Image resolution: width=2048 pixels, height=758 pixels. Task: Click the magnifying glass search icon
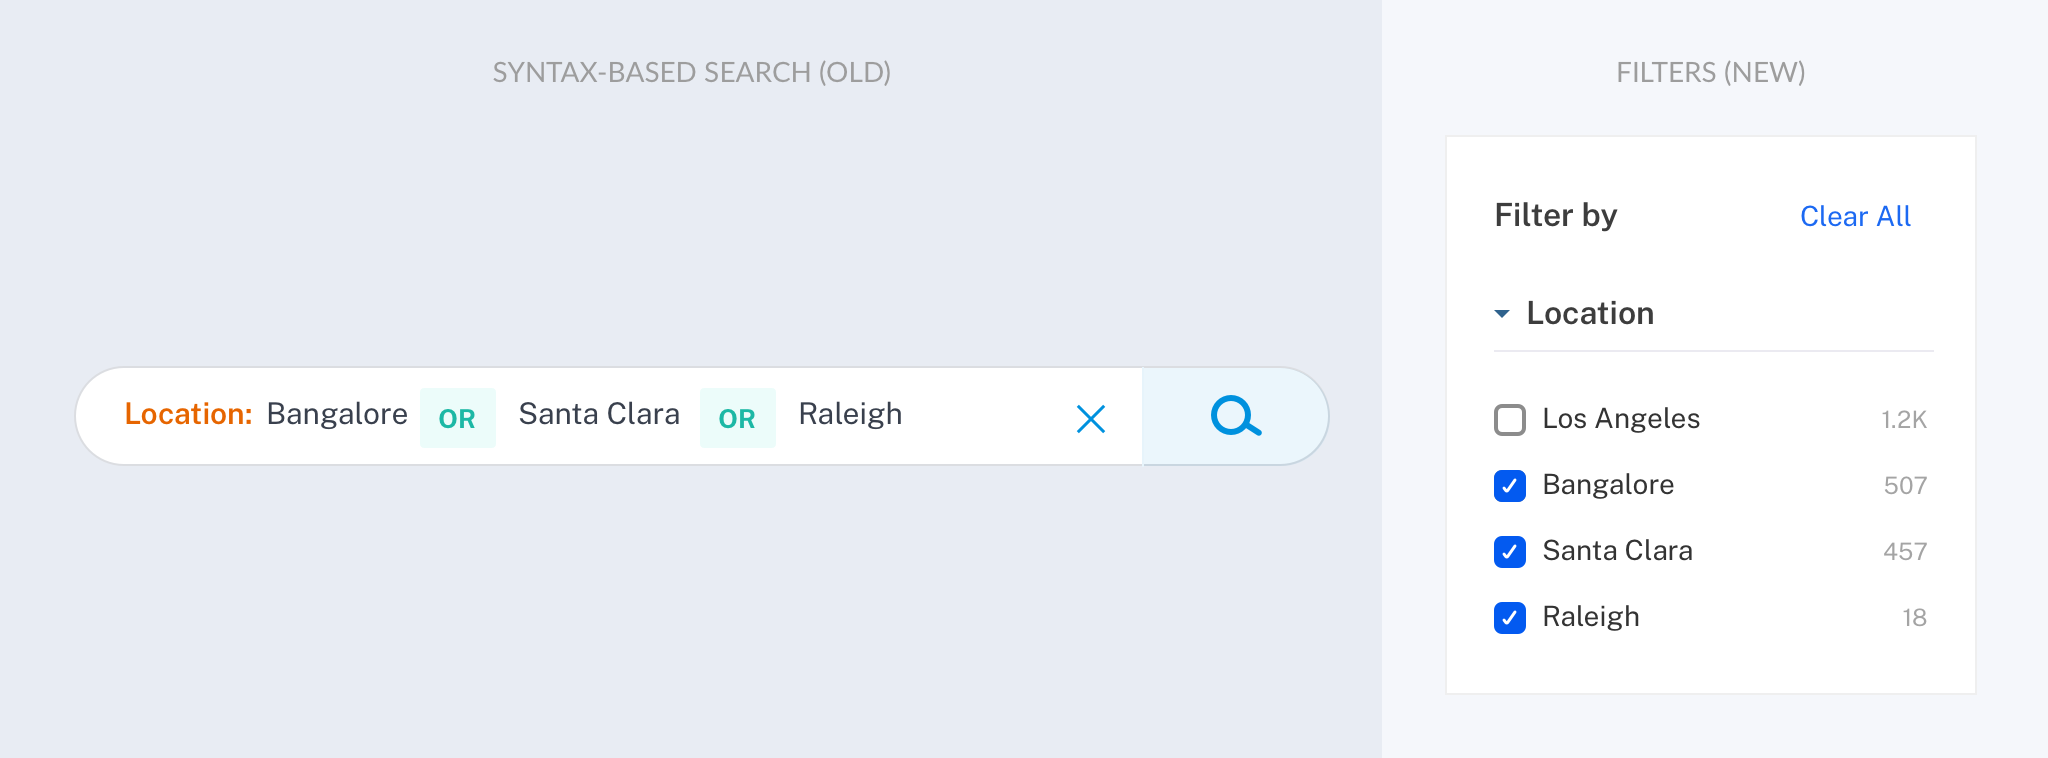coord(1236,416)
